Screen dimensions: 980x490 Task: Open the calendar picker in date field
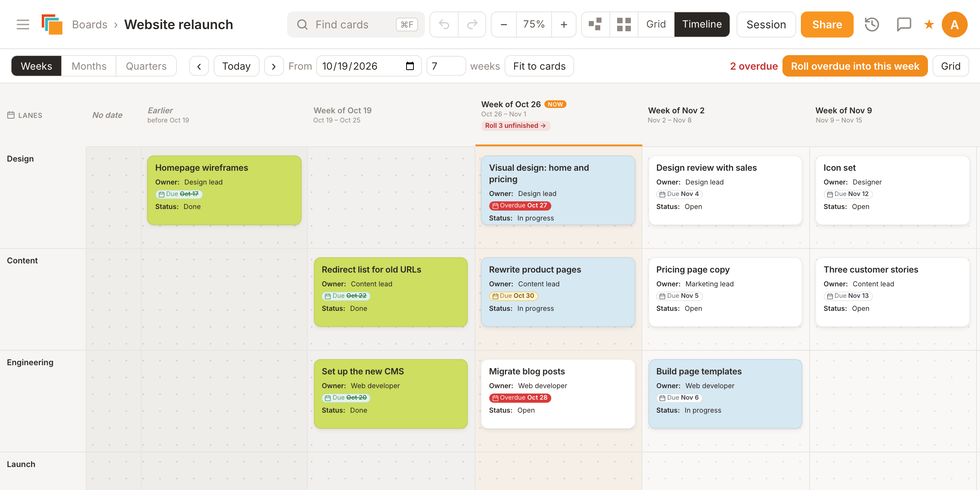(x=410, y=66)
